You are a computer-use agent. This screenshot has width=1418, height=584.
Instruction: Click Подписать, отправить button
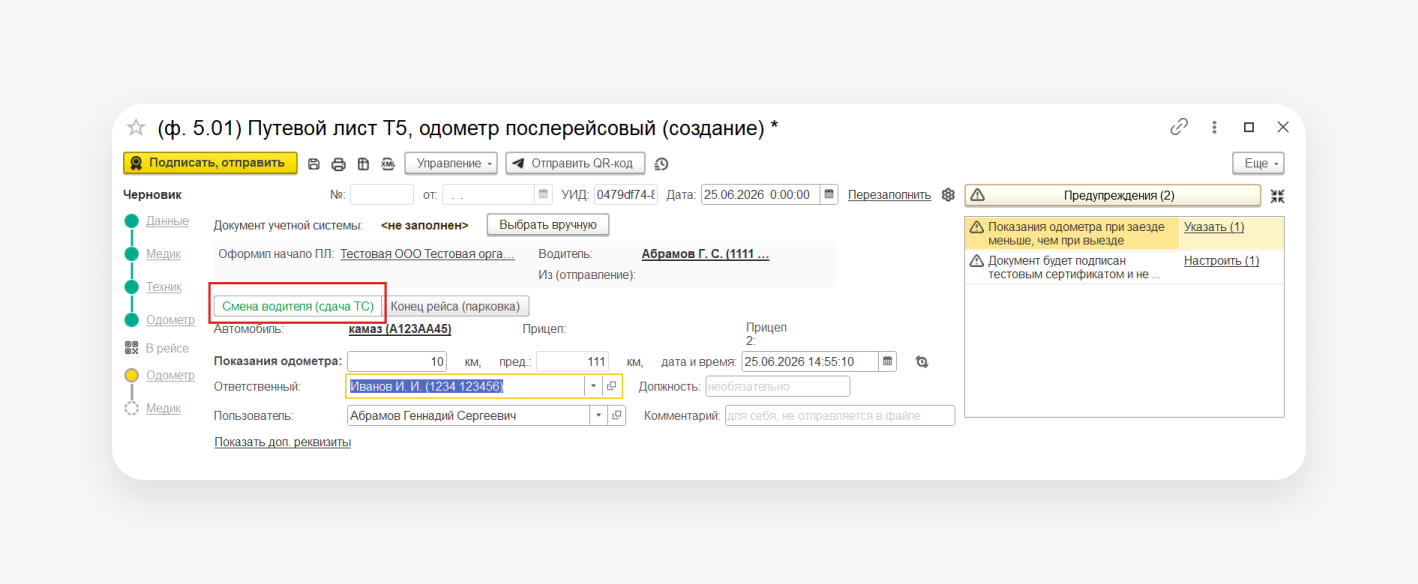point(210,163)
